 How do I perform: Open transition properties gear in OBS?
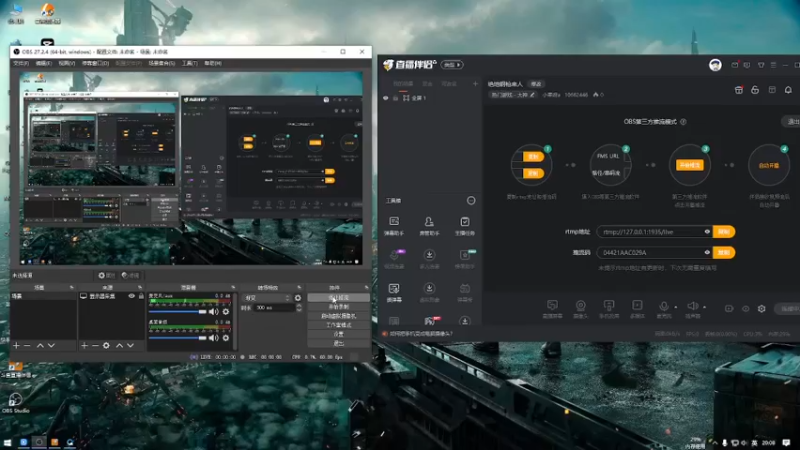coord(298,298)
